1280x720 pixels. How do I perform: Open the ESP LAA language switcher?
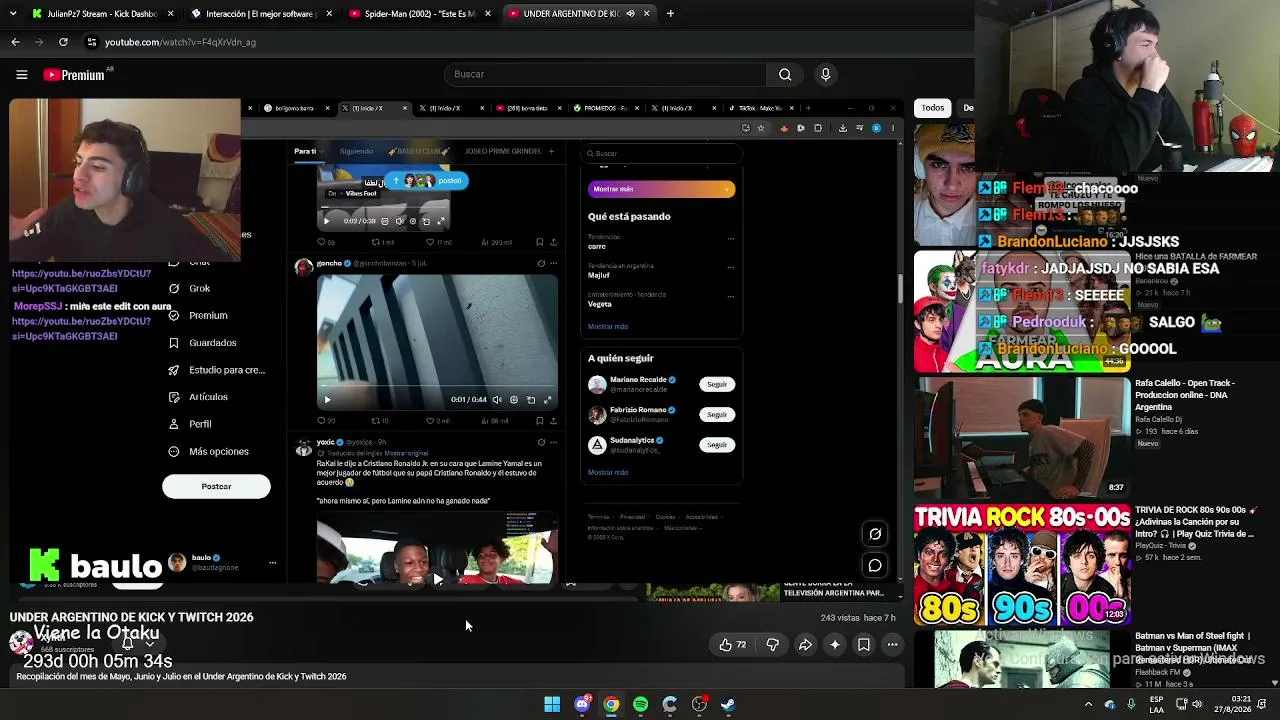coord(1157,704)
